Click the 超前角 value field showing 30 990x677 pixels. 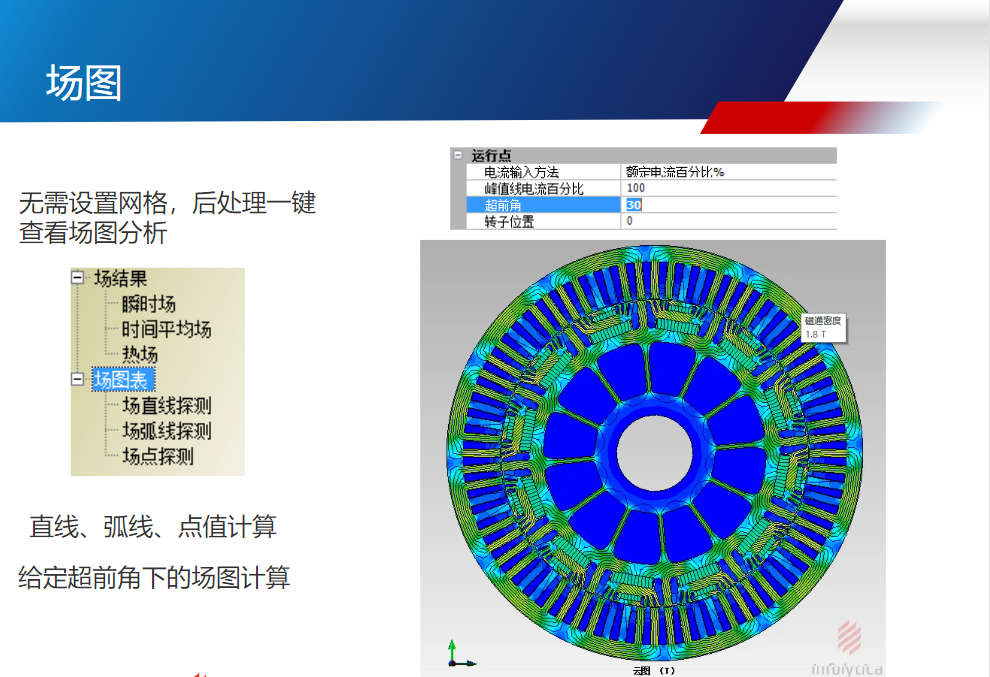point(634,205)
